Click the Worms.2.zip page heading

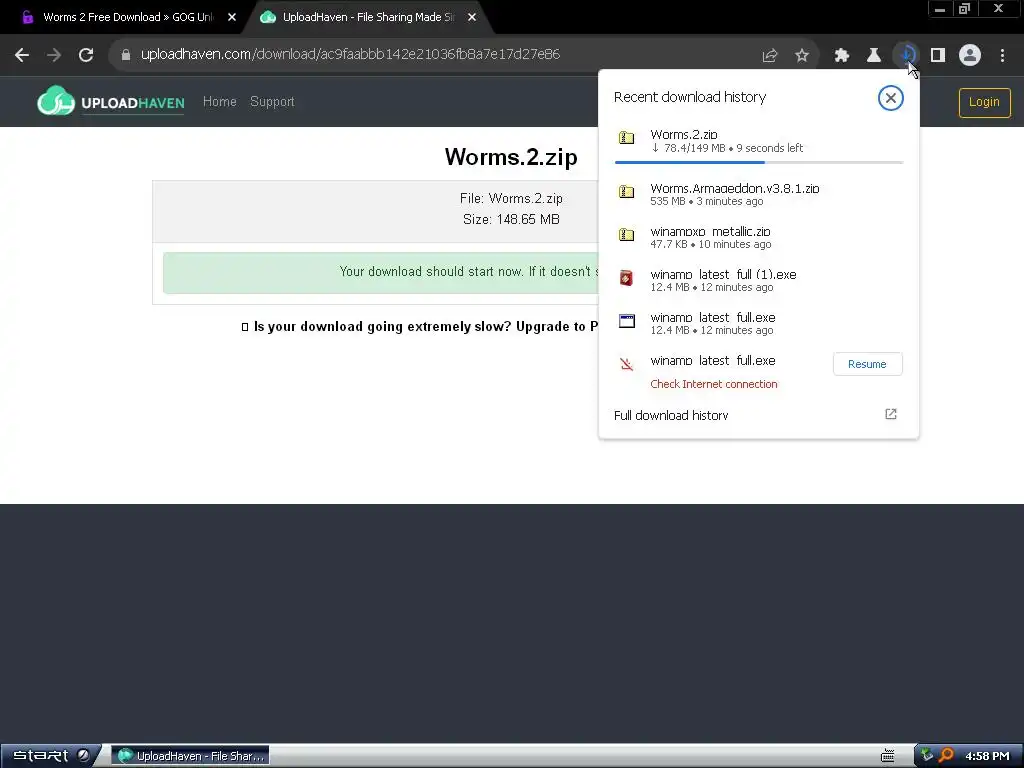[x=511, y=157]
